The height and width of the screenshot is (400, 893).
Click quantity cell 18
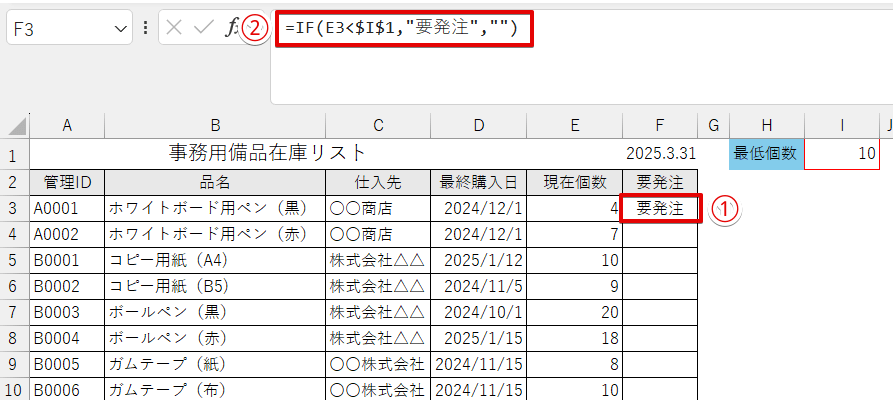coord(575,338)
